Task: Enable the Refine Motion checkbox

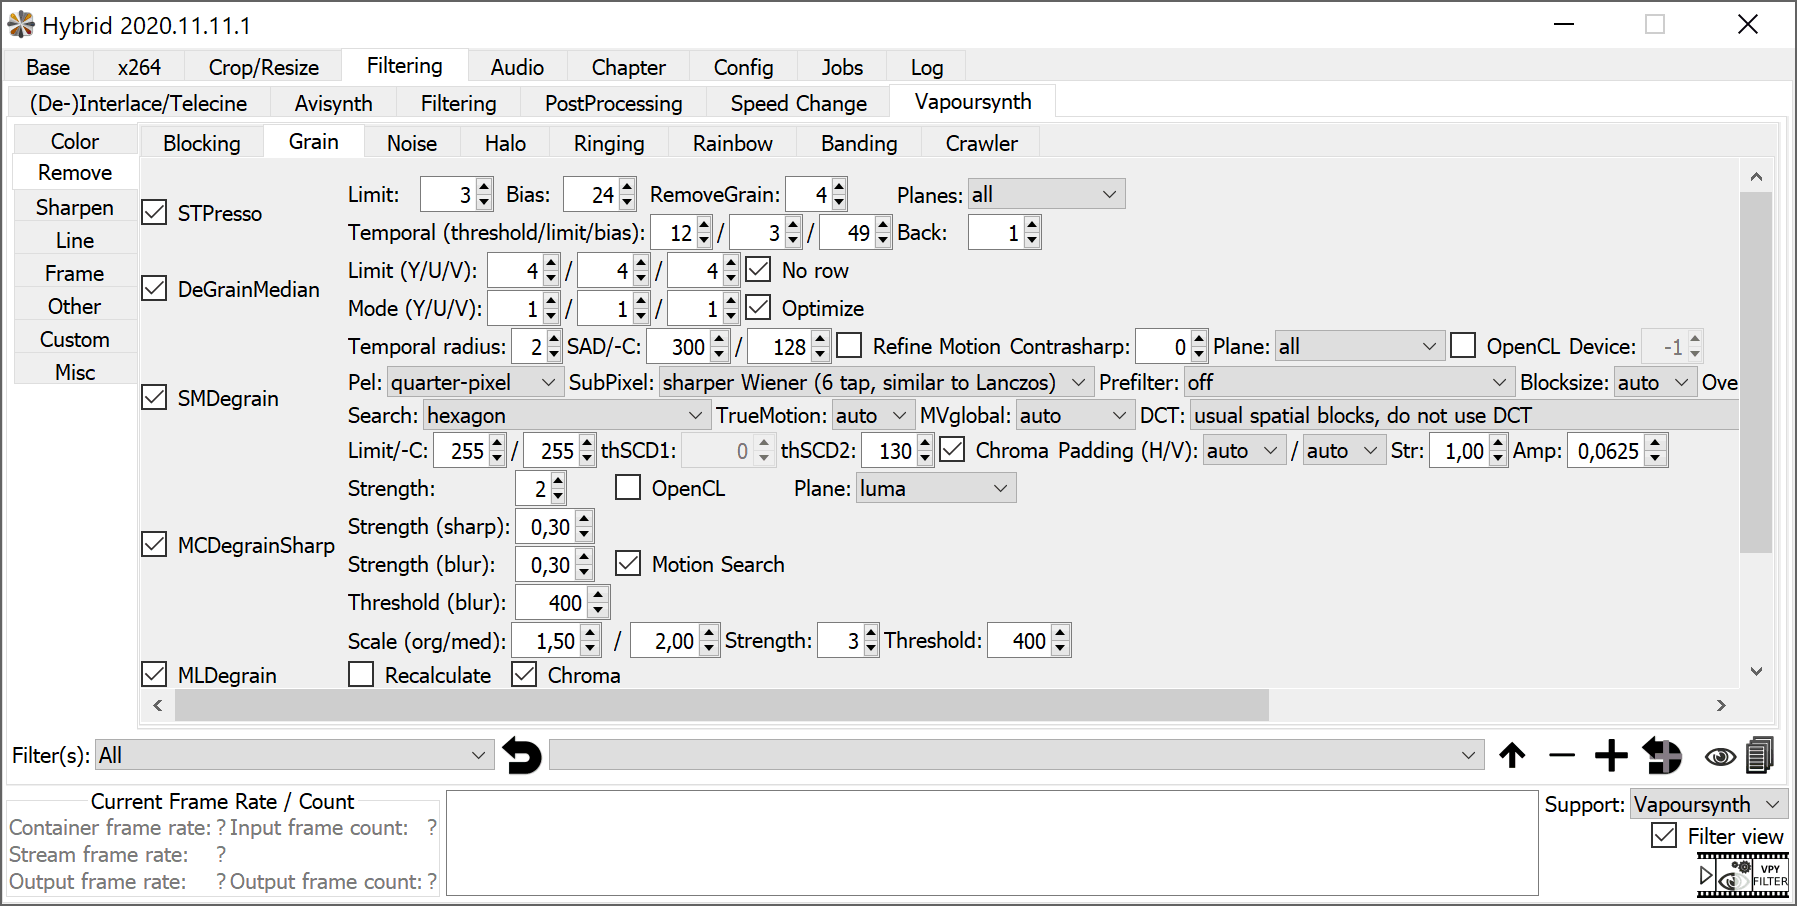Action: (x=849, y=346)
